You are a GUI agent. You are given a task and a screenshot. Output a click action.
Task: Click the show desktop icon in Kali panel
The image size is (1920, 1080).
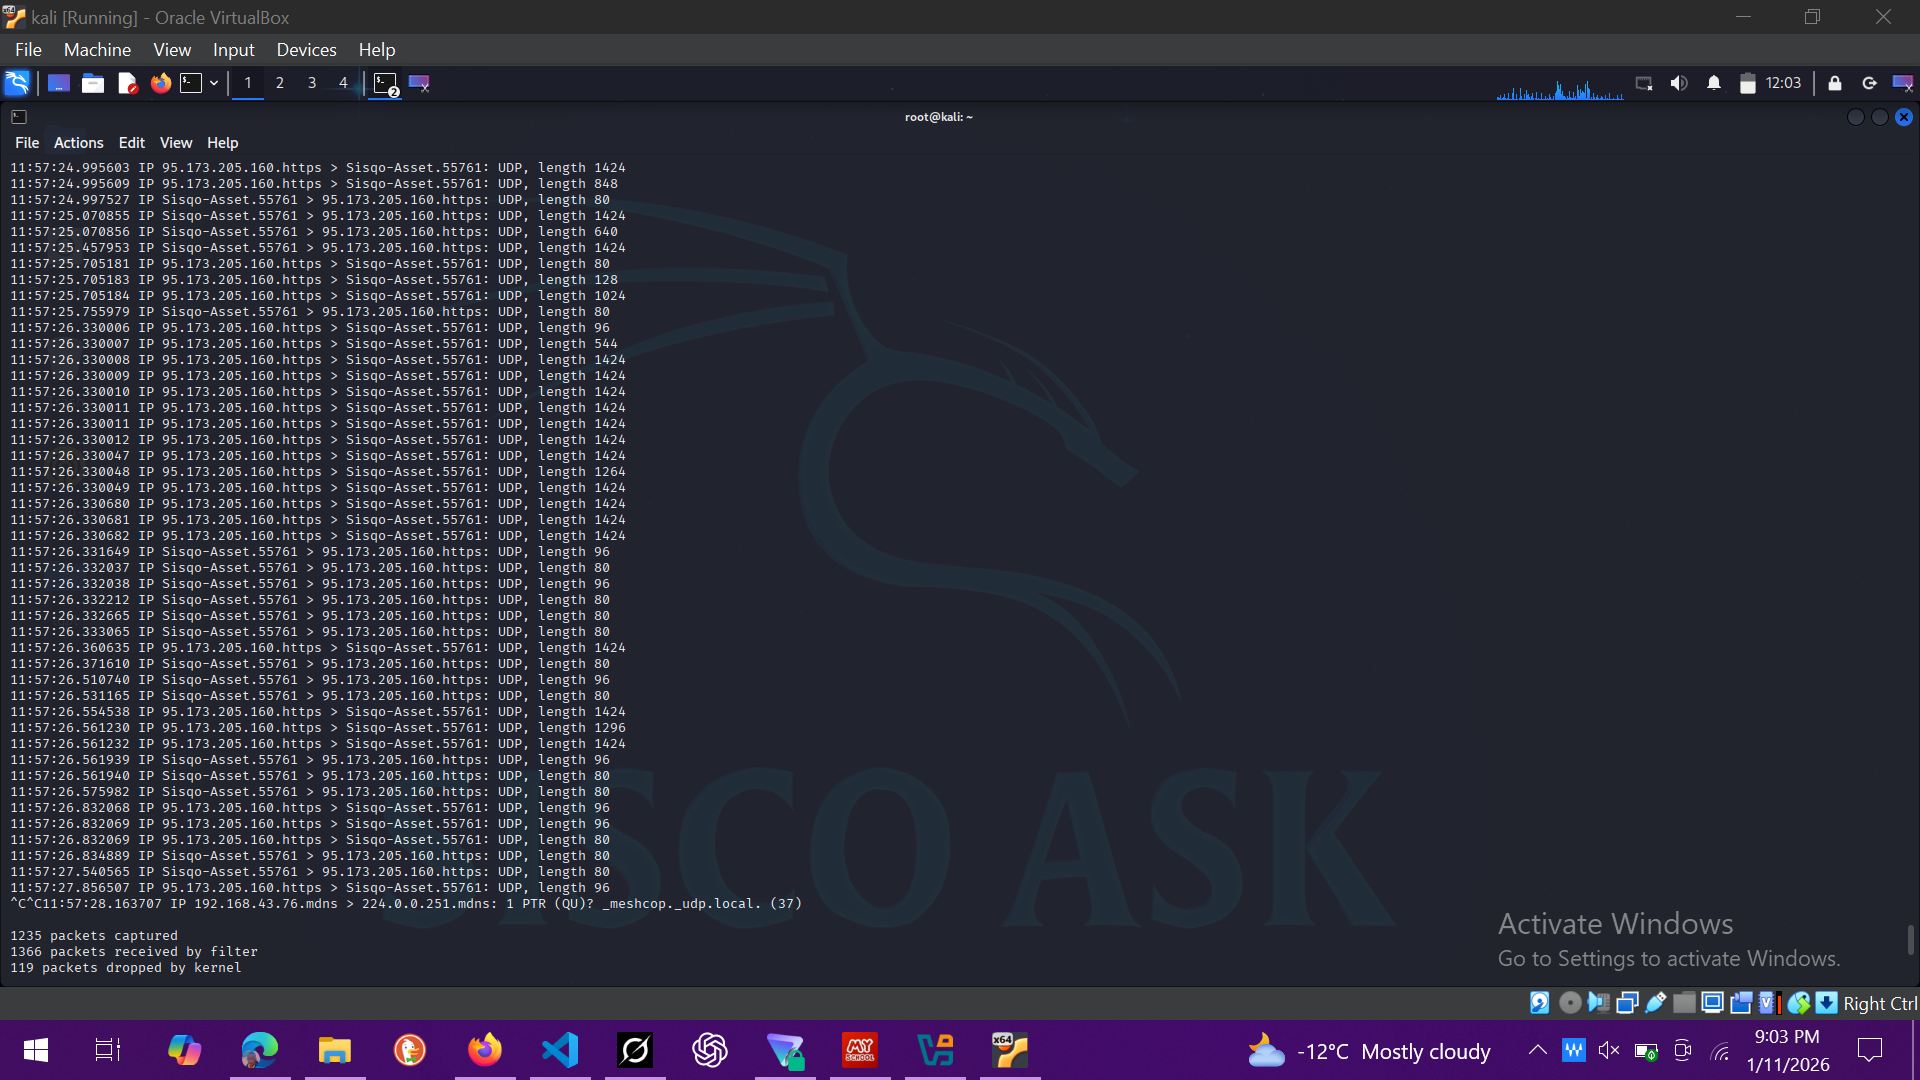(59, 83)
